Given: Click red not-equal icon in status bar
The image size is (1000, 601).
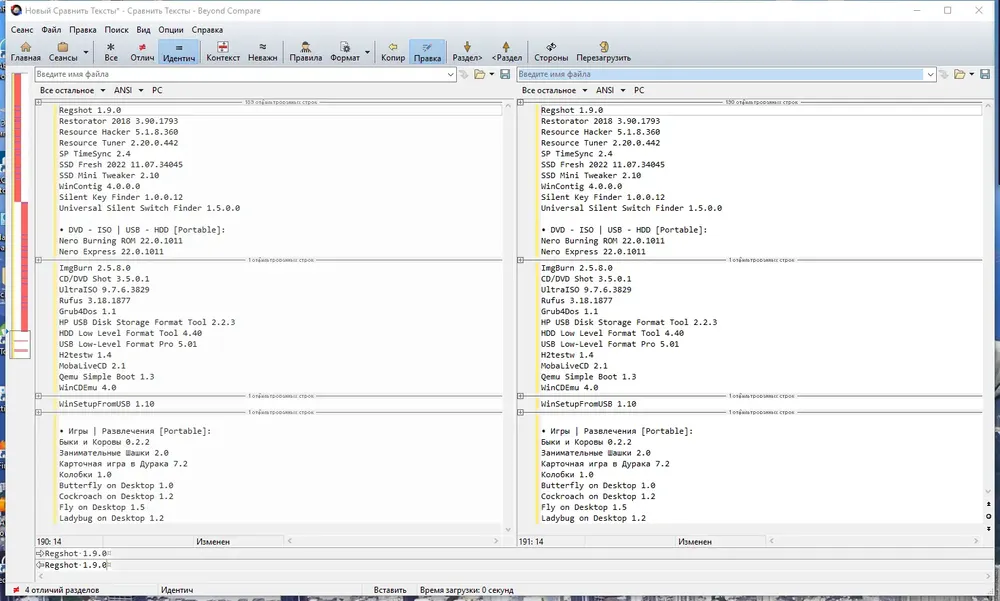Looking at the screenshot, I should coord(16,590).
